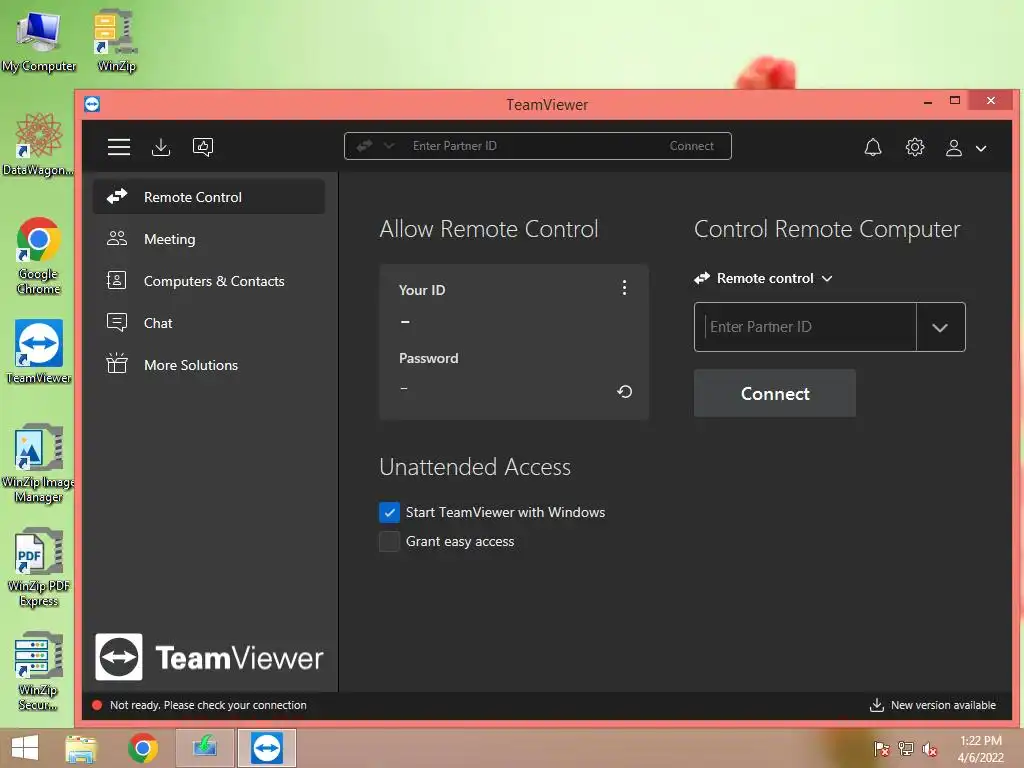Open DataWagon desktop shortcut

tap(38, 145)
